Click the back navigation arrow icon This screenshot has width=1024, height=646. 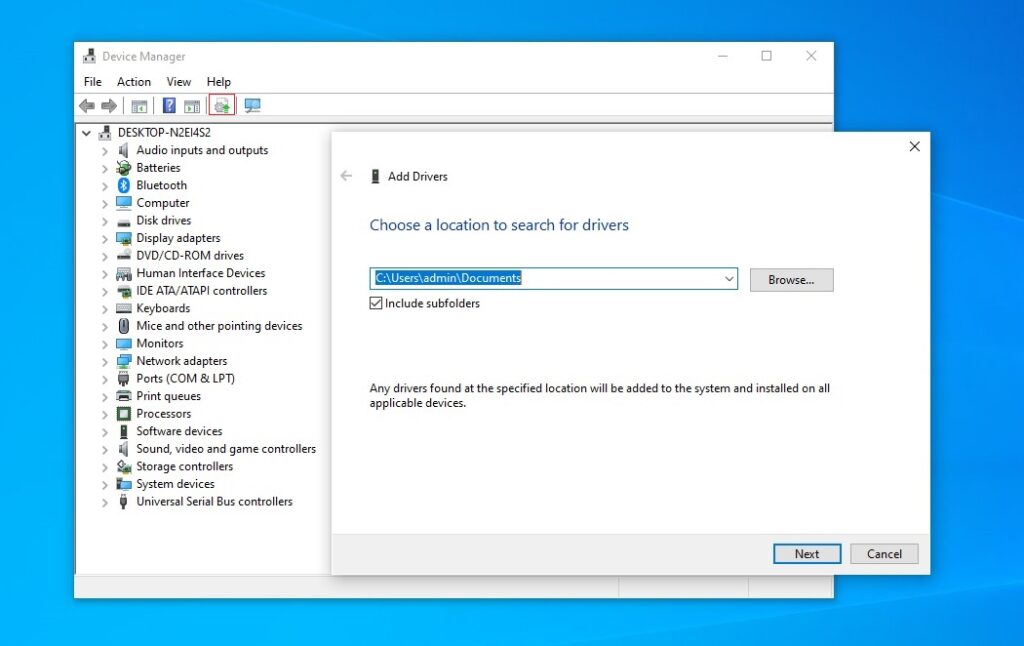pos(88,105)
